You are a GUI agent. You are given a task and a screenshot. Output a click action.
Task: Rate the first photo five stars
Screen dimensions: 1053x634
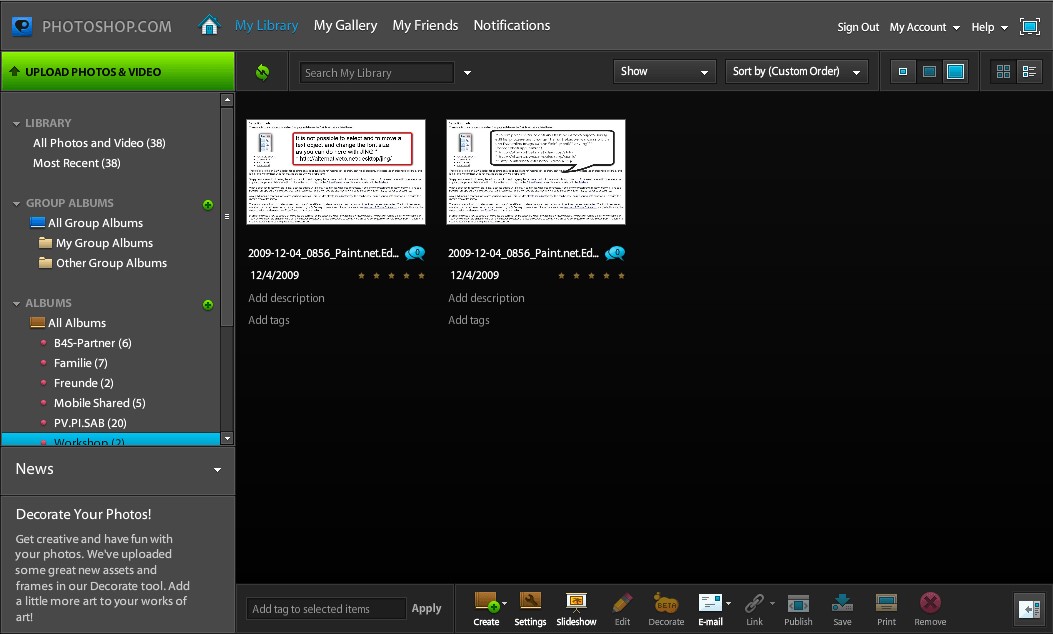click(x=423, y=275)
